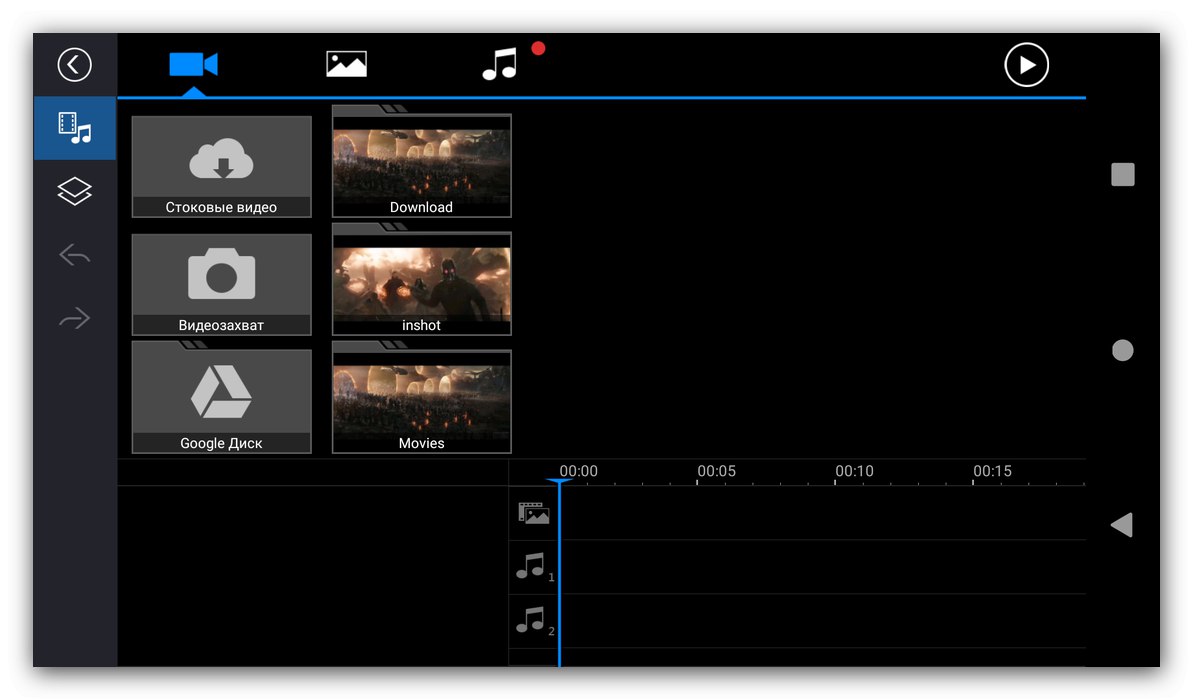Tap the Android recent apps square
The height and width of the screenshot is (700, 1193).
coord(1123,174)
